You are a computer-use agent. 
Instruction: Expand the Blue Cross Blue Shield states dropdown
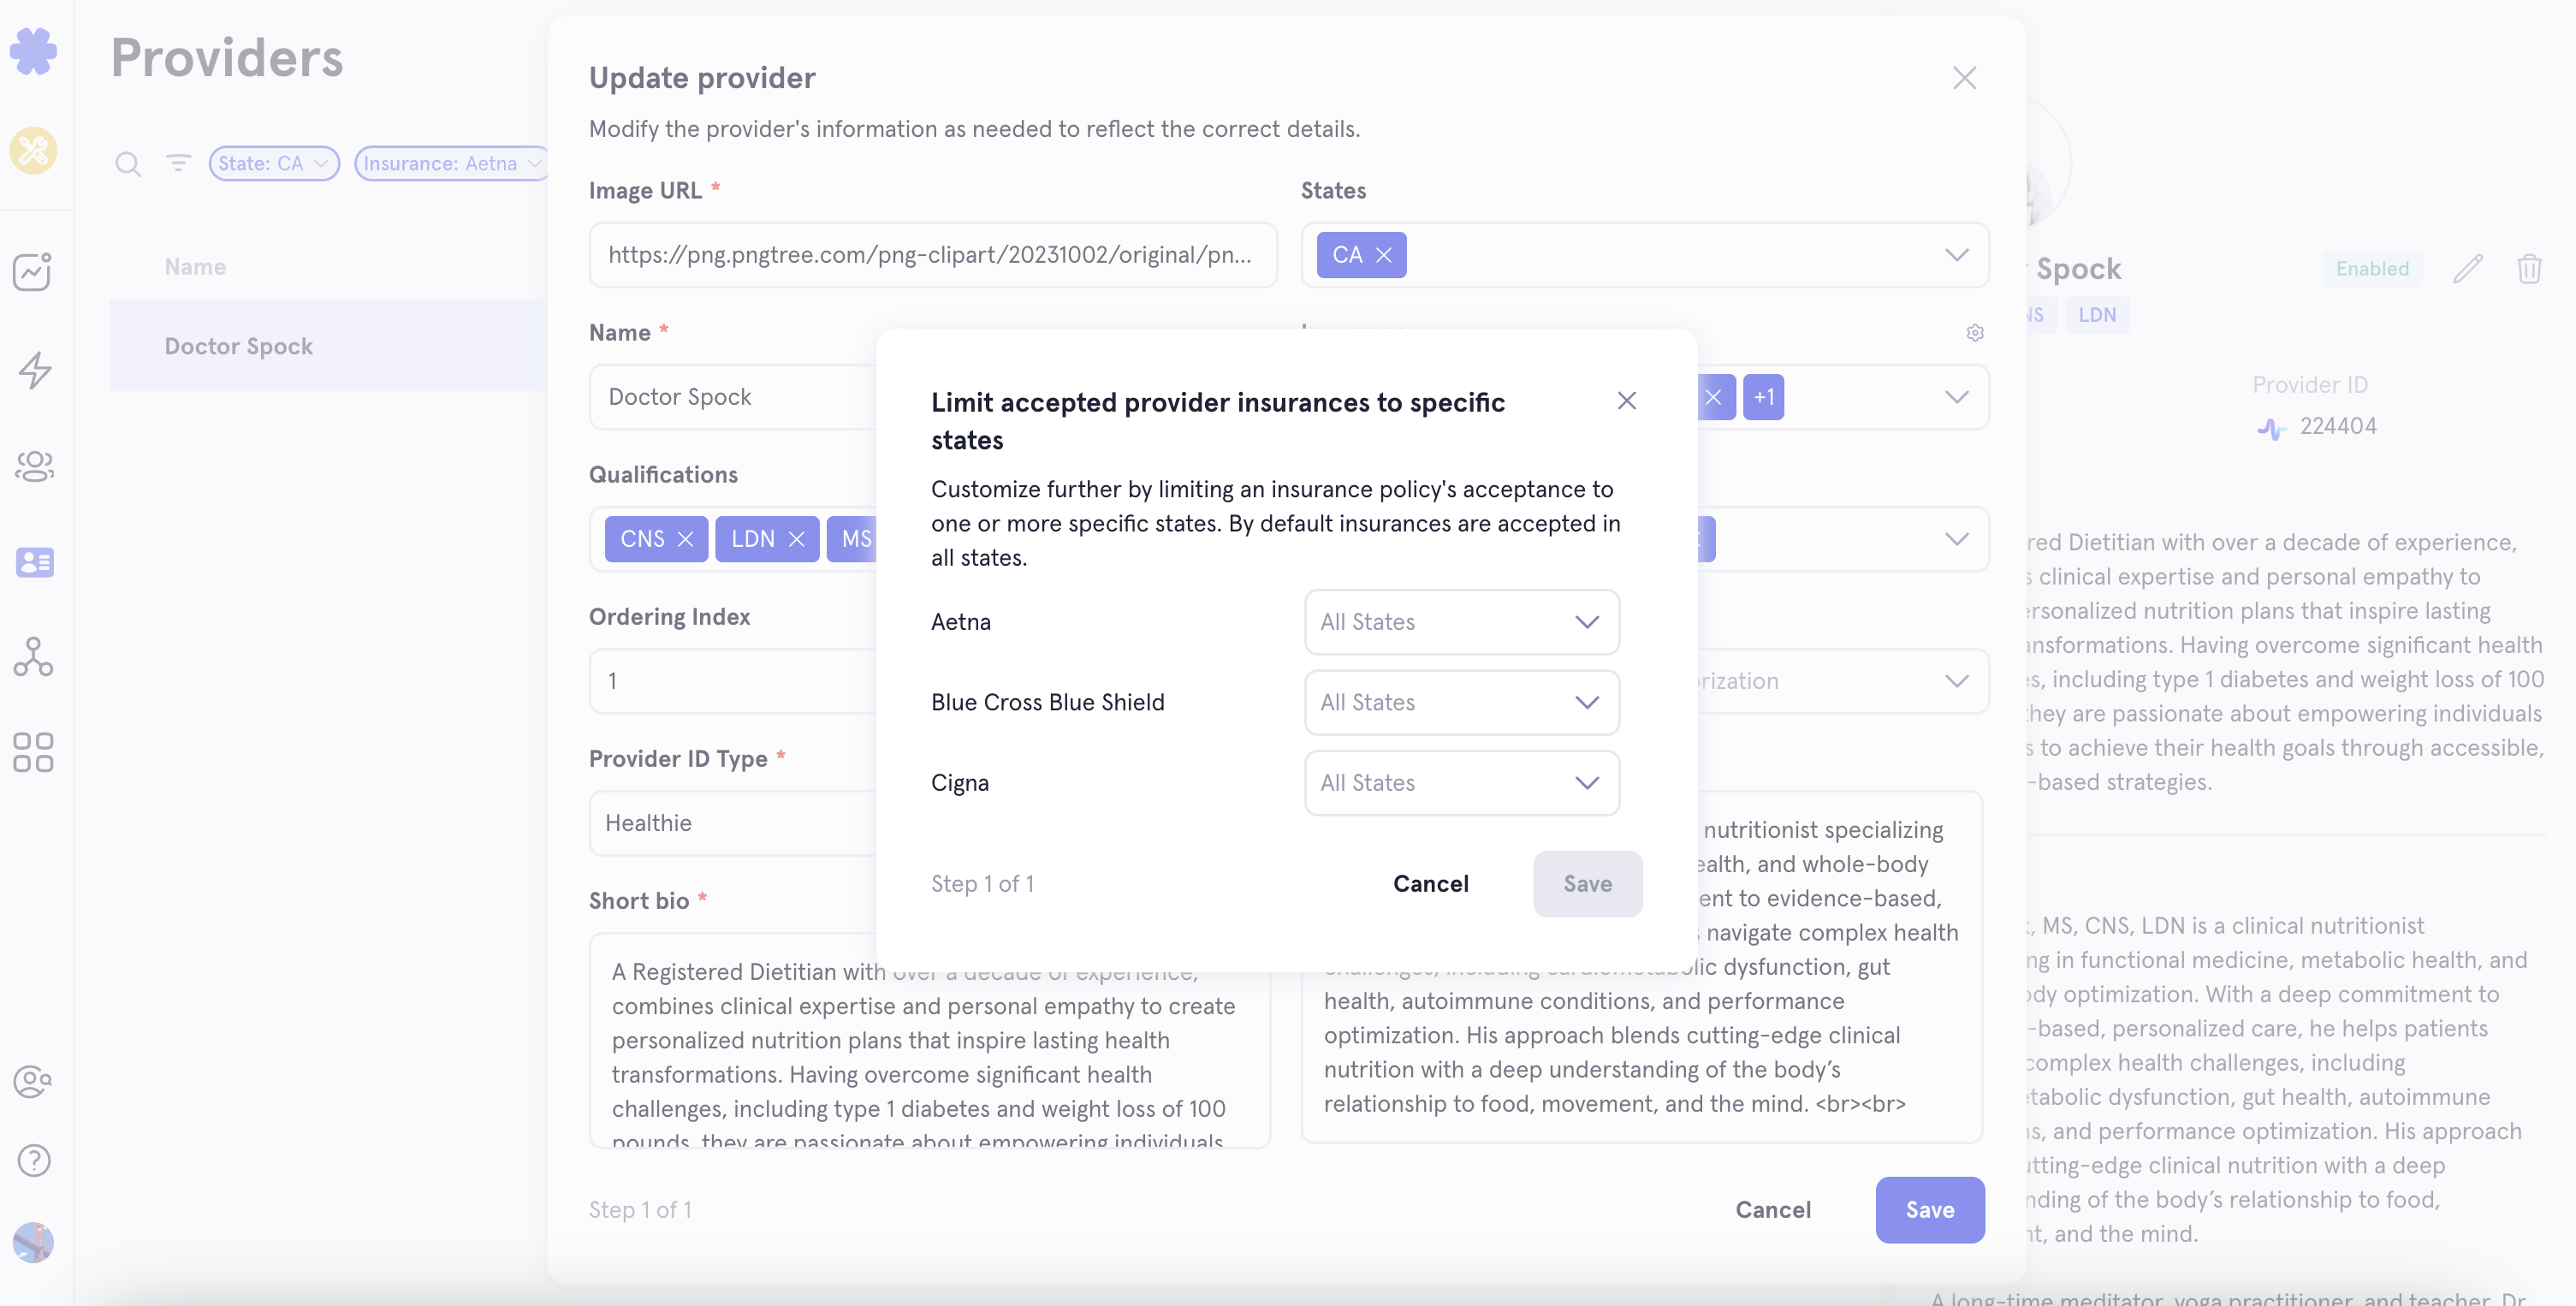(x=1461, y=702)
